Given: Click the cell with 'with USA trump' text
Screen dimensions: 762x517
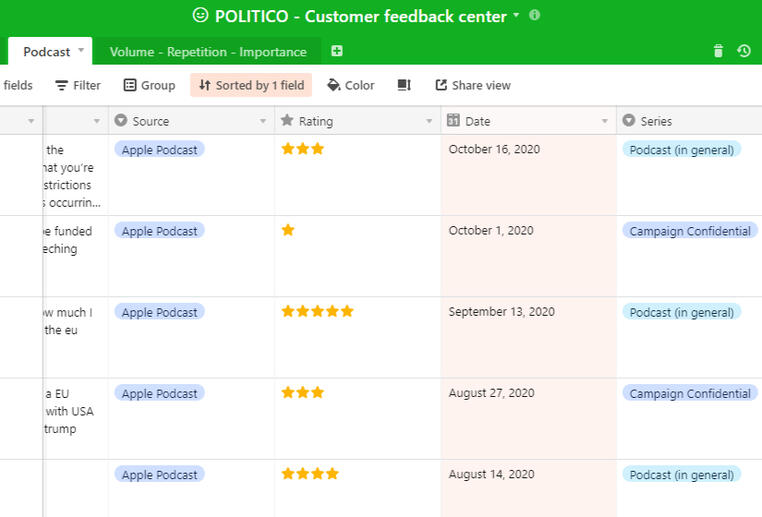Looking at the screenshot, I should tap(75, 418).
